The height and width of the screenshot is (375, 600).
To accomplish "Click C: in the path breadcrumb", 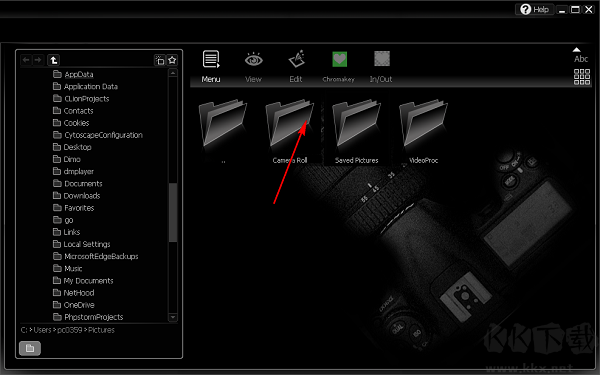I will click(x=24, y=330).
